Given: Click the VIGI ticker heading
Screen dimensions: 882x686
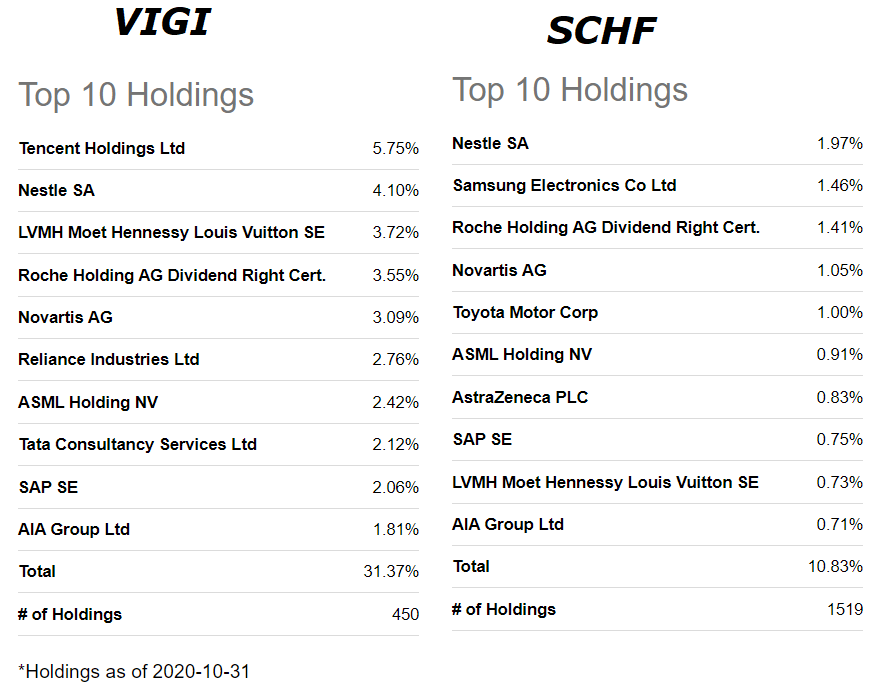Looking at the screenshot, I should click(x=163, y=22).
